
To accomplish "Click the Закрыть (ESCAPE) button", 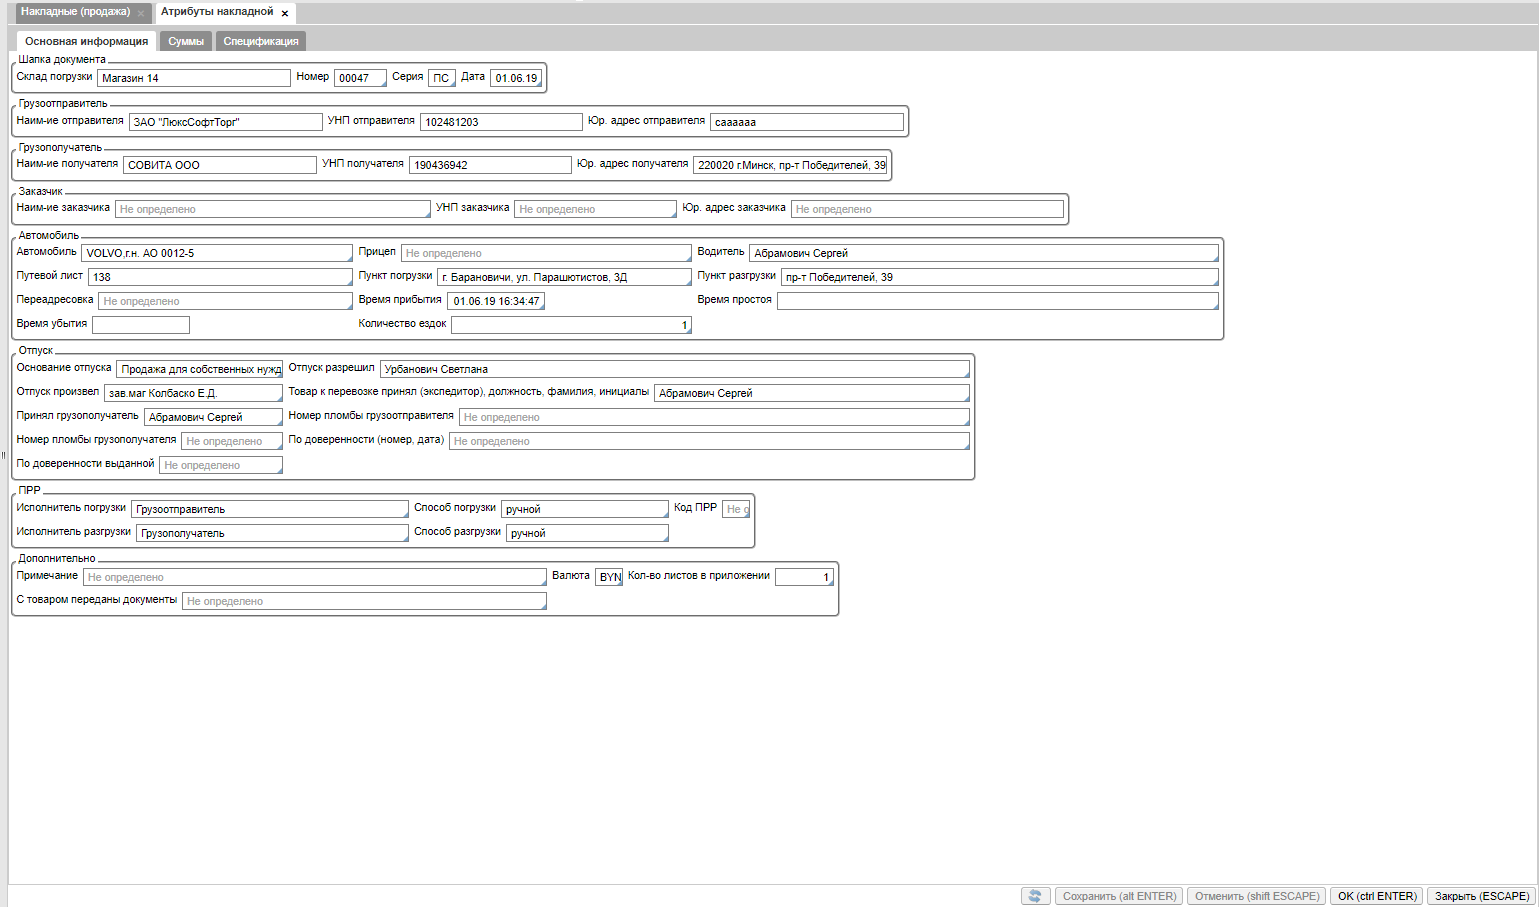I will pyautogui.click(x=1481, y=896).
